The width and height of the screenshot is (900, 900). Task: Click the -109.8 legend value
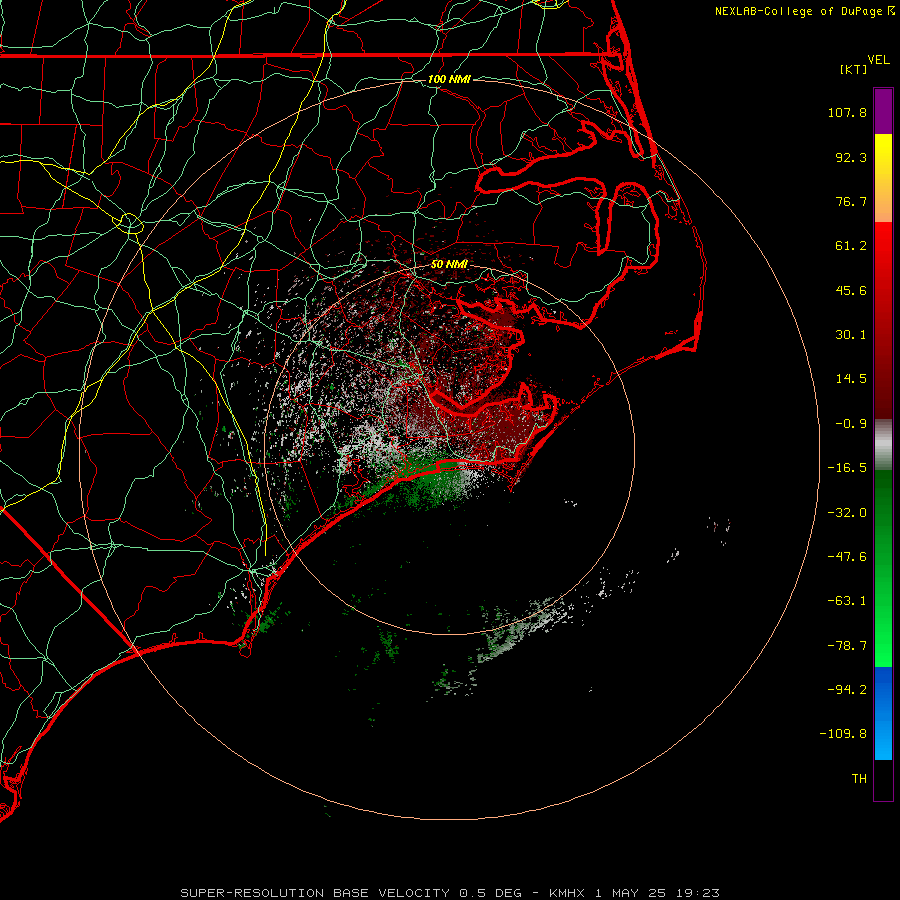tap(843, 734)
